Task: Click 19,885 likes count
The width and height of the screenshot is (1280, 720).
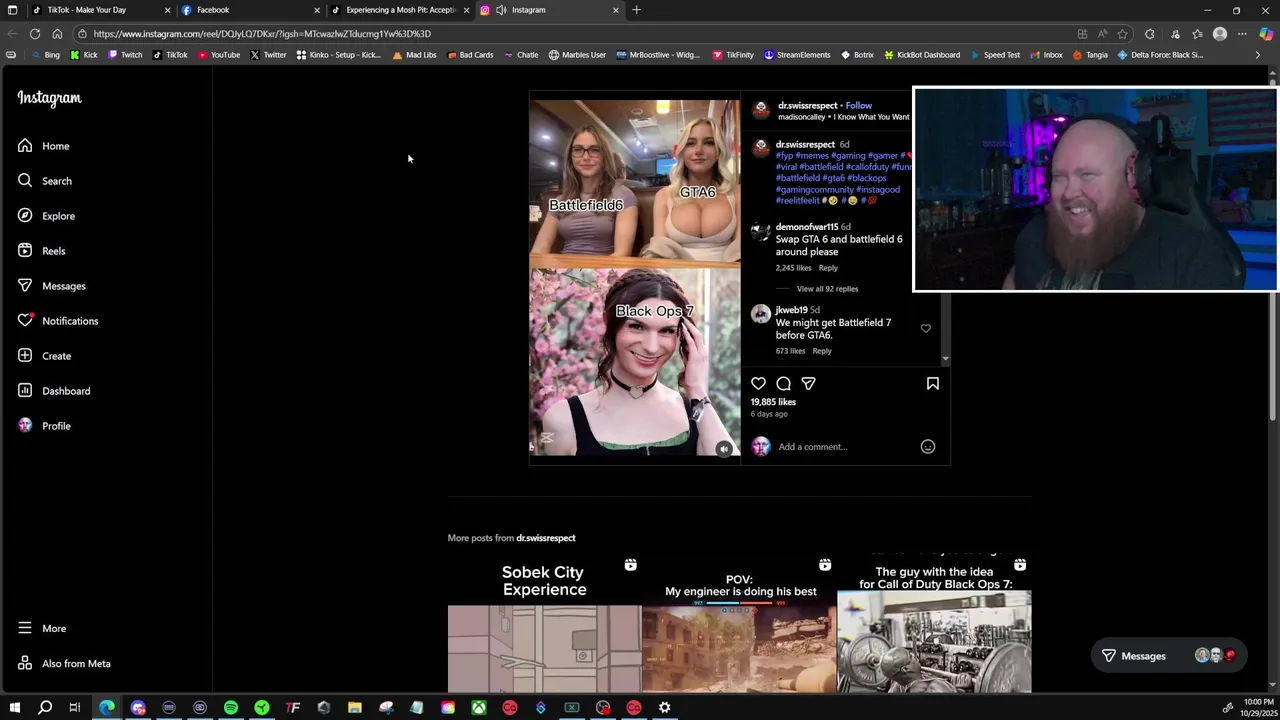Action: point(773,402)
